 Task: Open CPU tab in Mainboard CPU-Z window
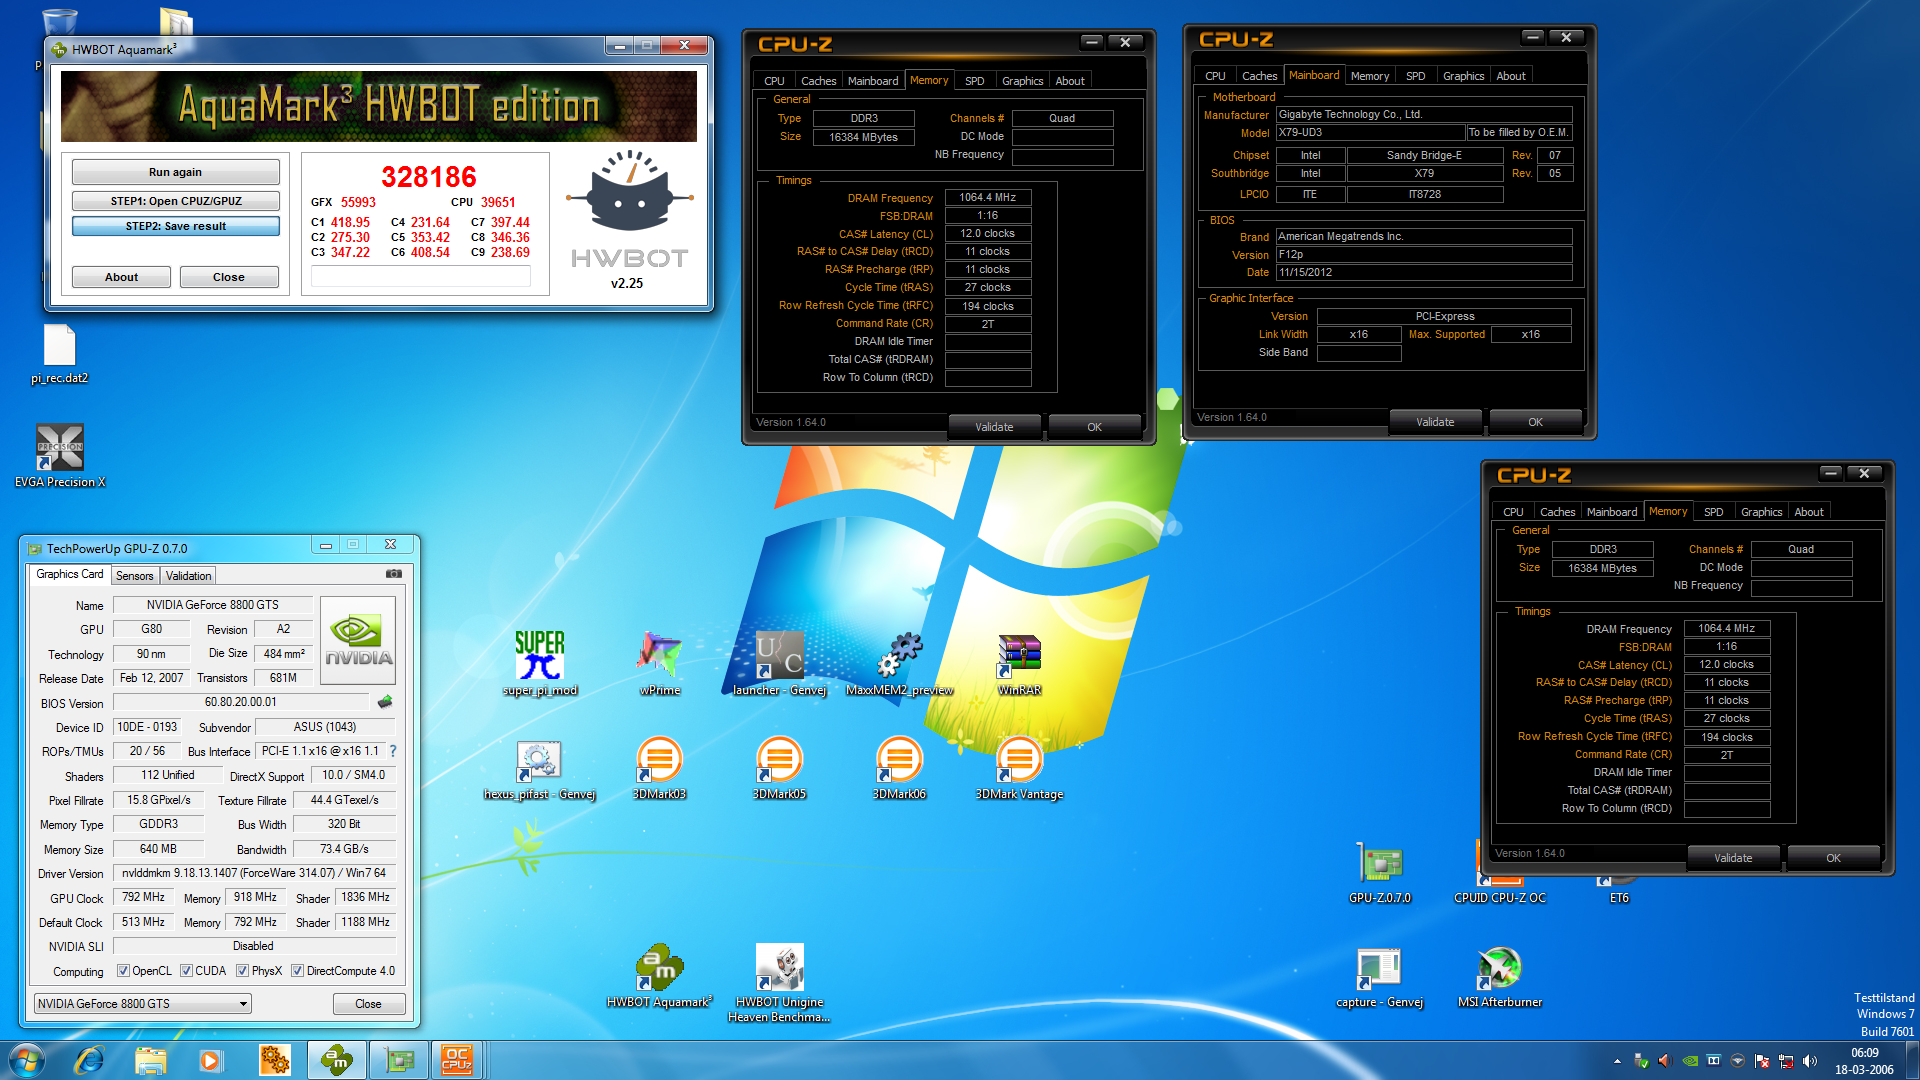[1215, 76]
